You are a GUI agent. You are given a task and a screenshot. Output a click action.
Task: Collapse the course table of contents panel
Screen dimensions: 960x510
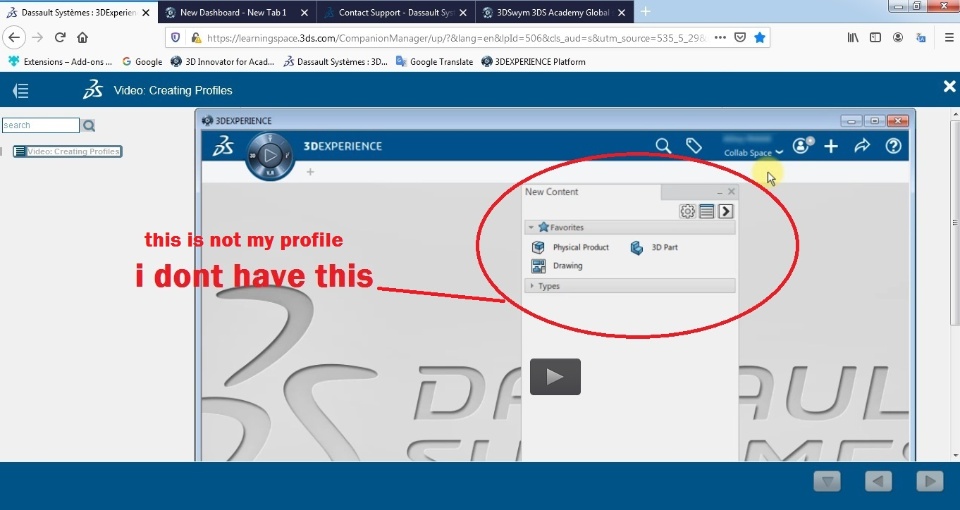[x=21, y=91]
